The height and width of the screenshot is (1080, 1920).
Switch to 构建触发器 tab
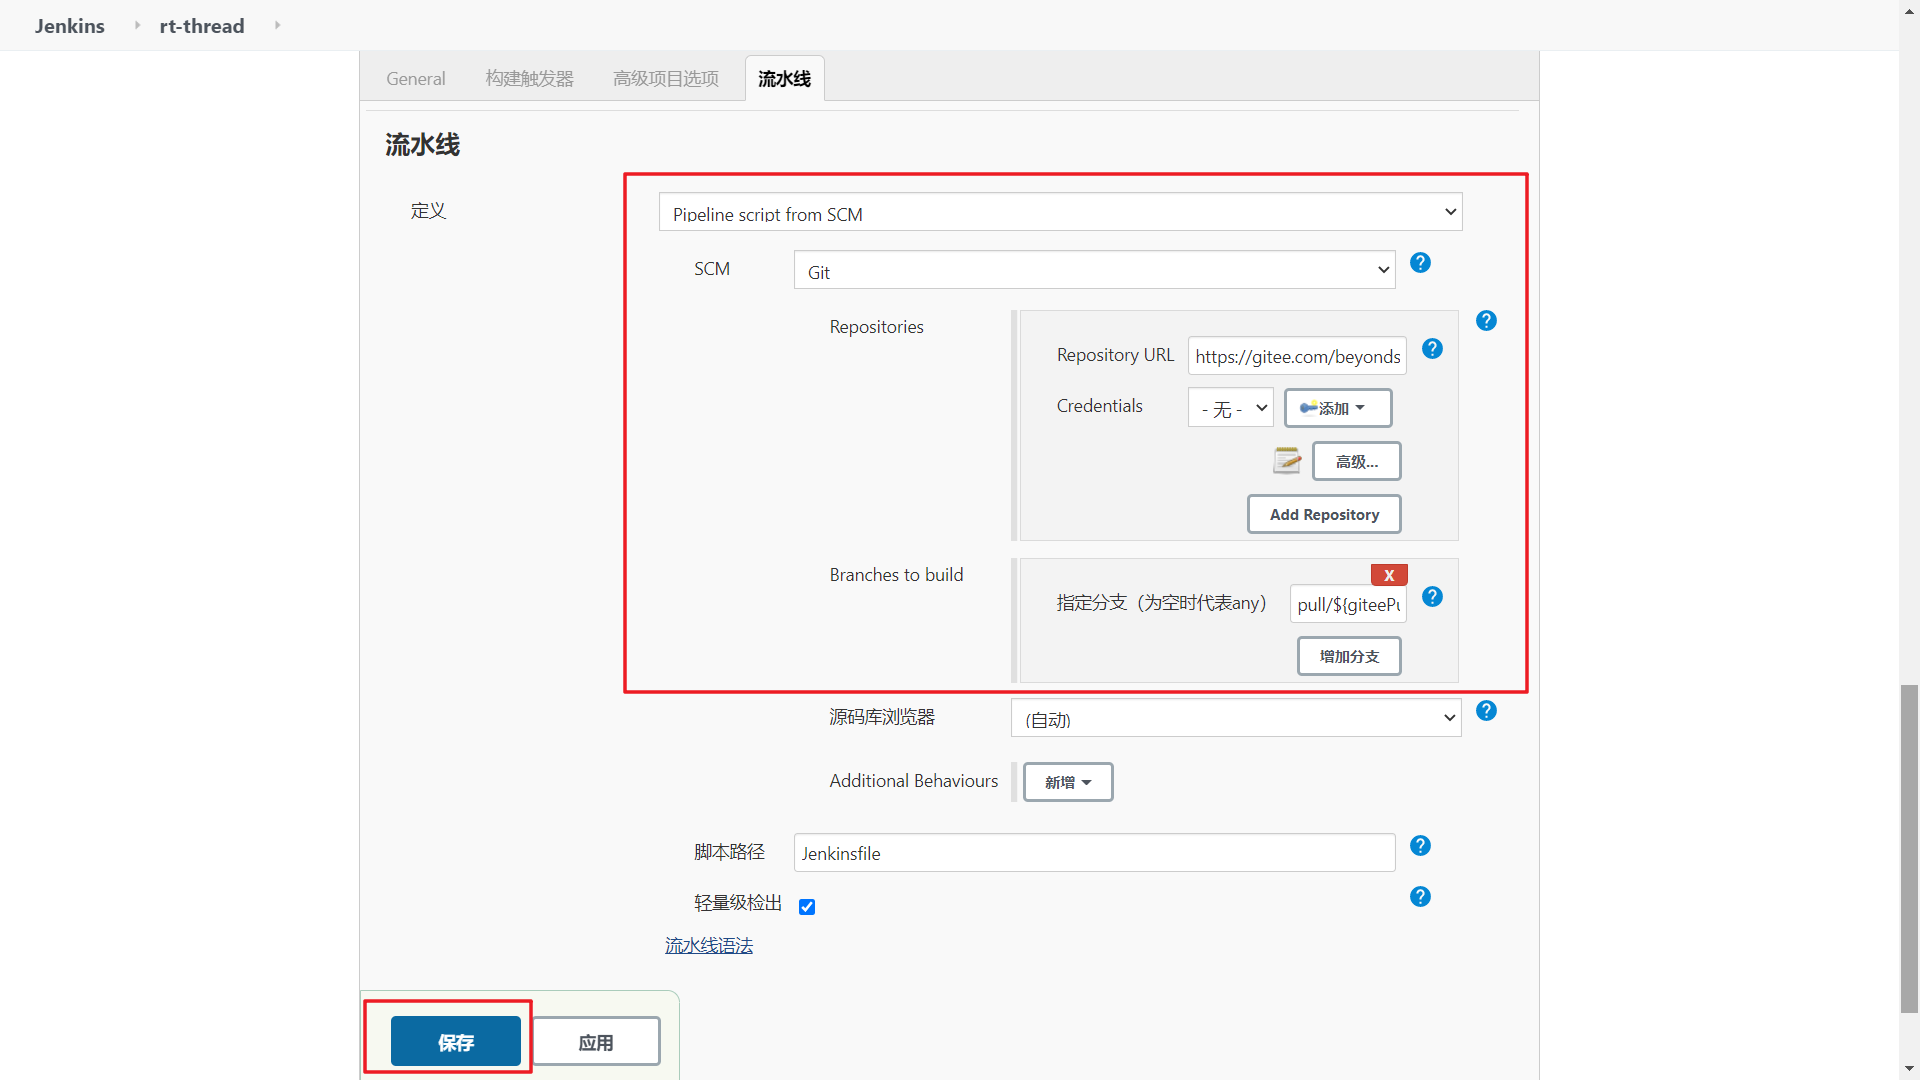pos(530,79)
